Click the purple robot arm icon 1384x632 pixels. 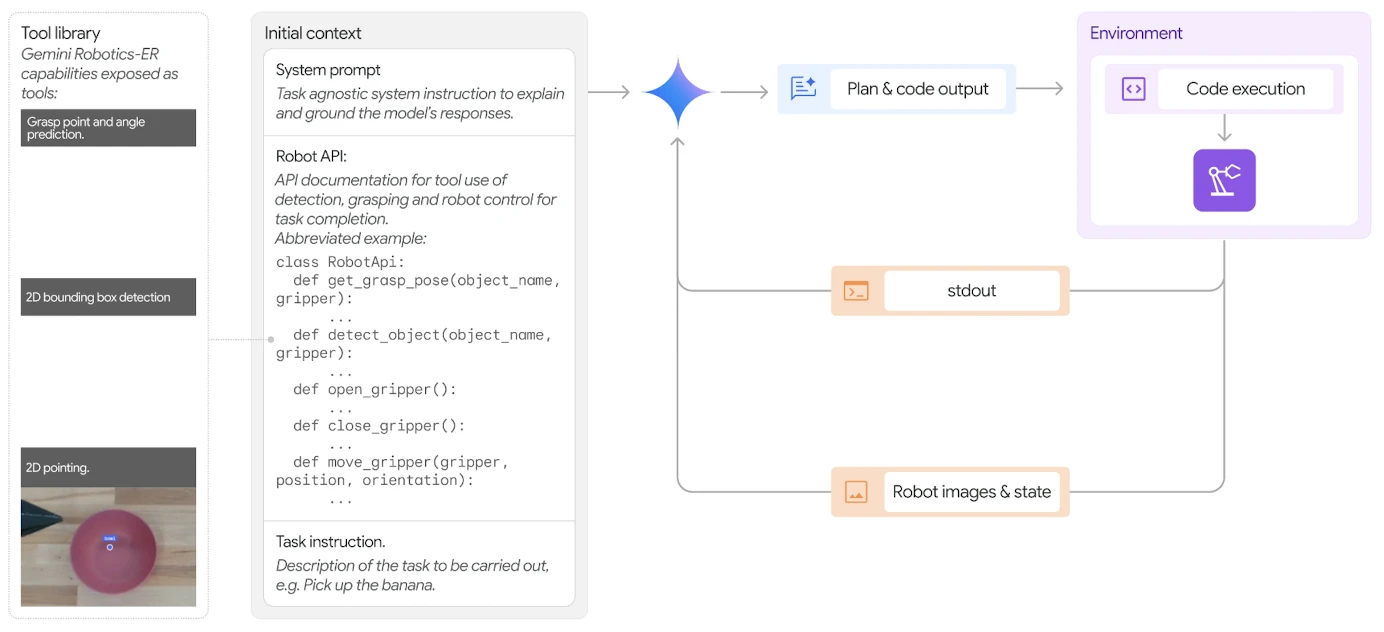tap(1224, 181)
